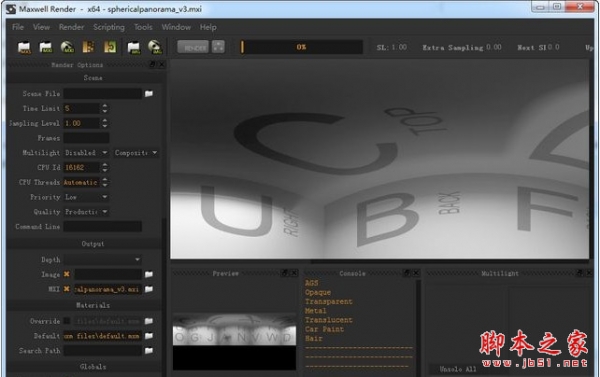Click the Open MXS scene folder icon

tap(24, 47)
